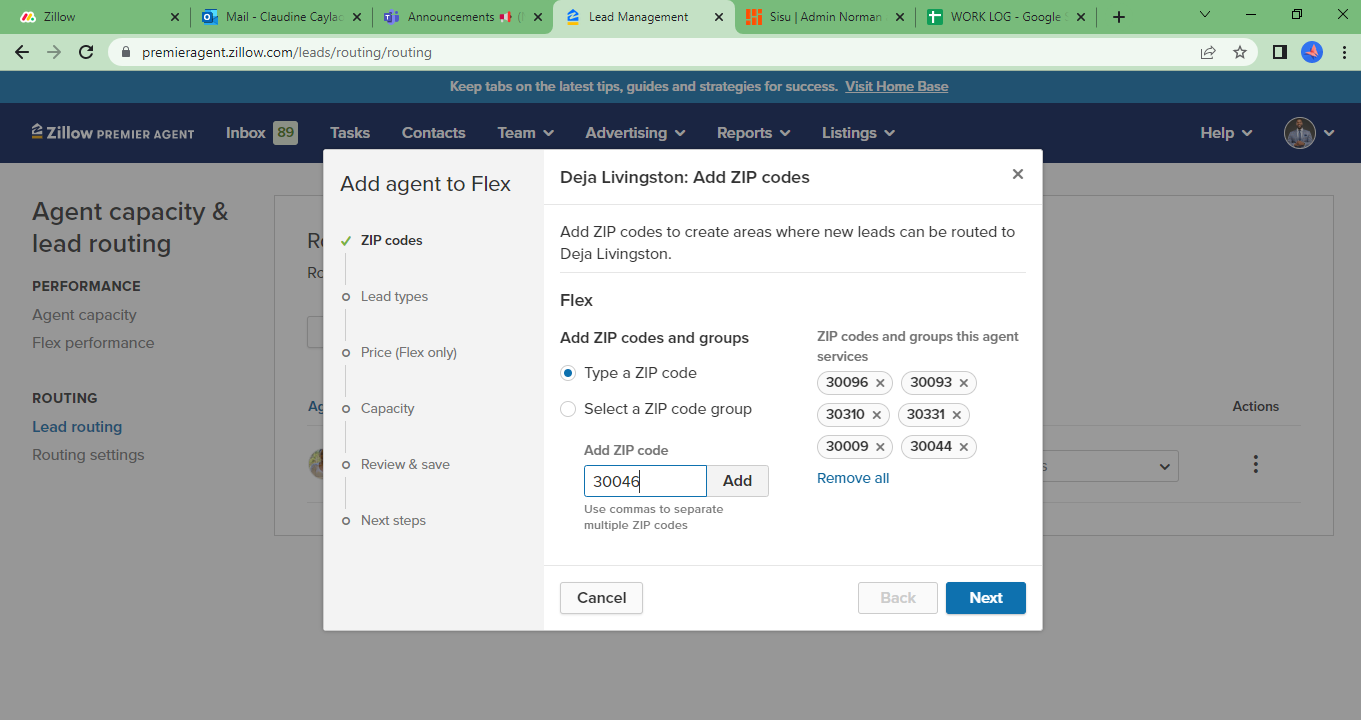This screenshot has width=1361, height=720.
Task: Close the WORK LOG tab
Action: tap(1081, 17)
